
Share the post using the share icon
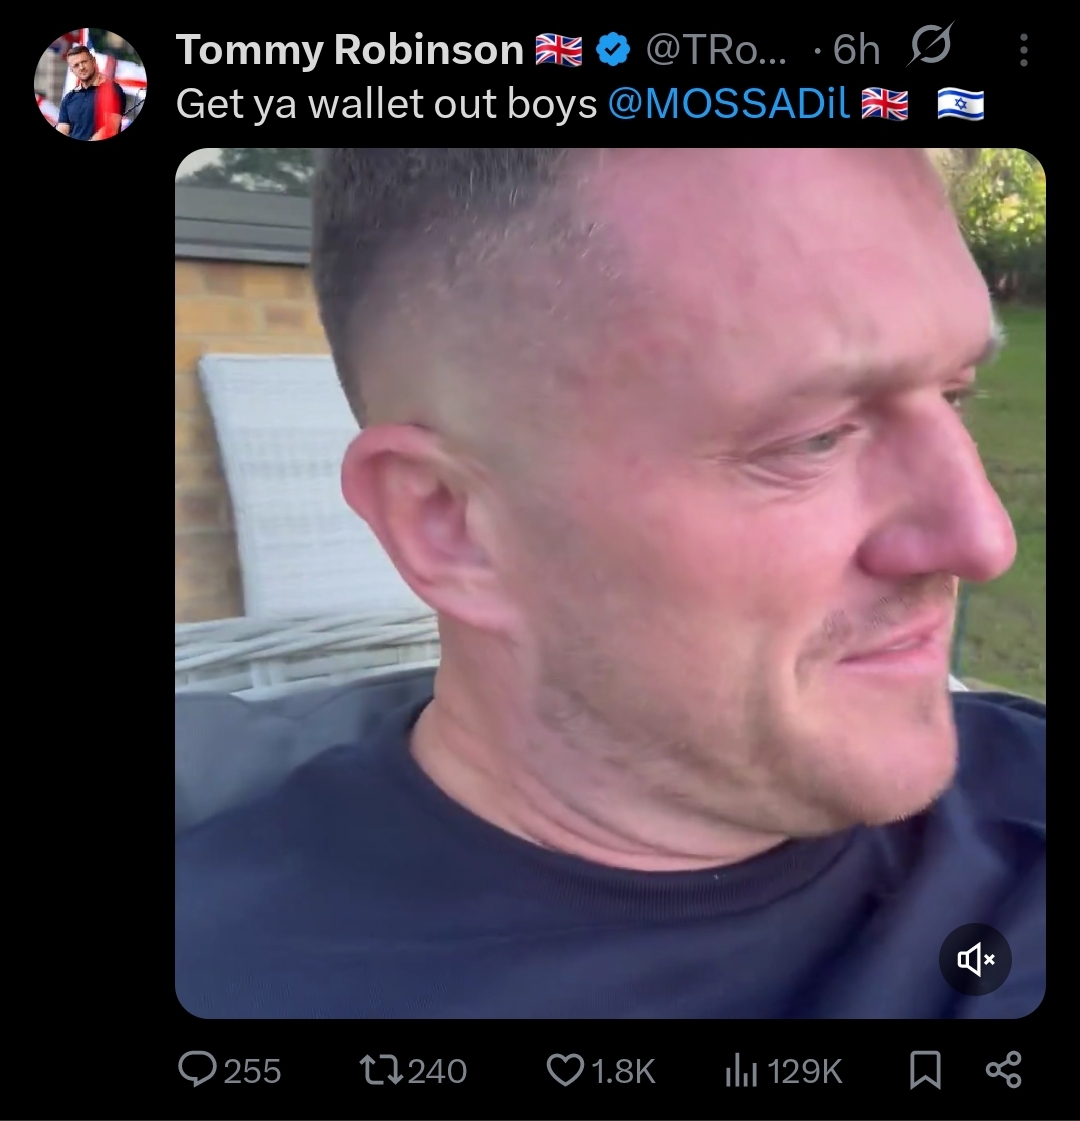[1004, 1070]
